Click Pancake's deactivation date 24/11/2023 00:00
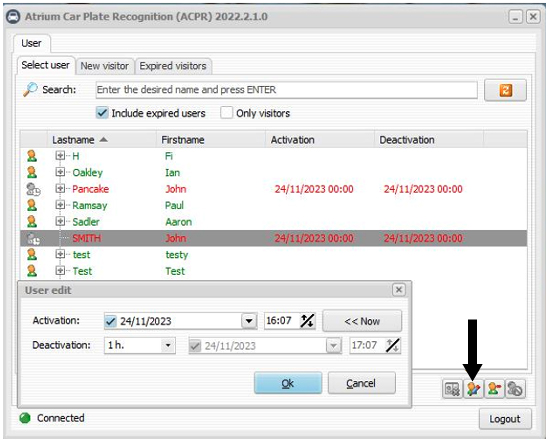The height and width of the screenshot is (443, 550). click(423, 189)
